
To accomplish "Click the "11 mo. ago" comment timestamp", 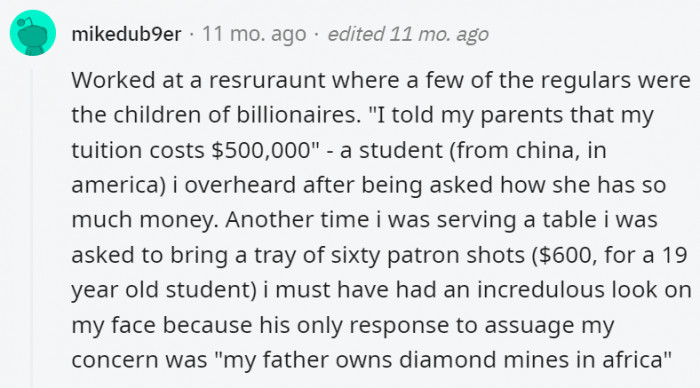I will click(254, 34).
